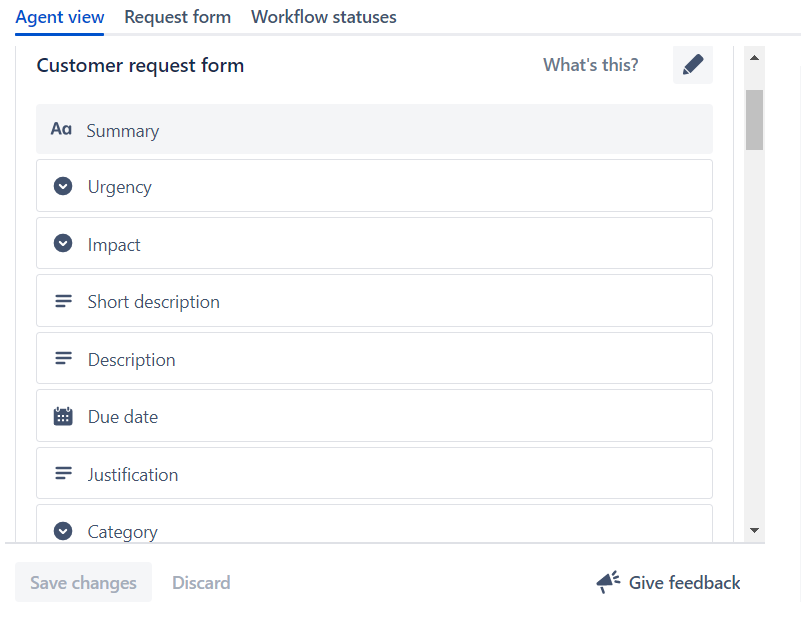Click the Aa text field icon beside Summary
This screenshot has height=631, width=801.
click(x=61, y=128)
